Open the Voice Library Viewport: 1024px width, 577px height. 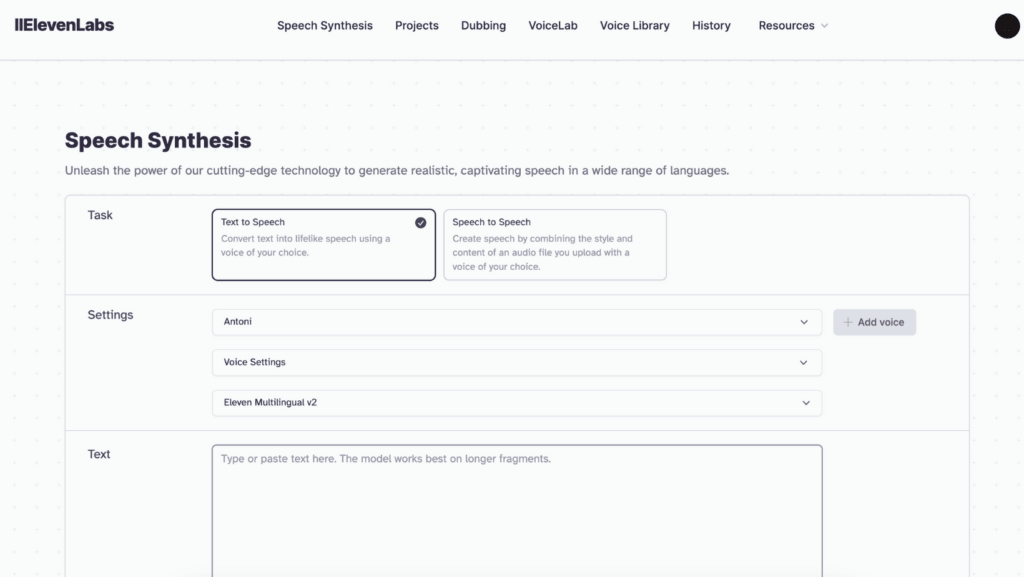[x=634, y=25]
